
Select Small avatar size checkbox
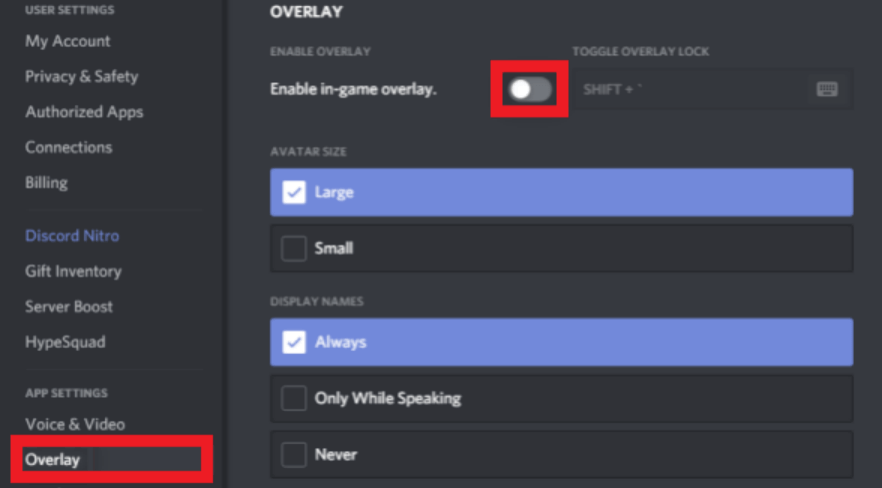294,248
